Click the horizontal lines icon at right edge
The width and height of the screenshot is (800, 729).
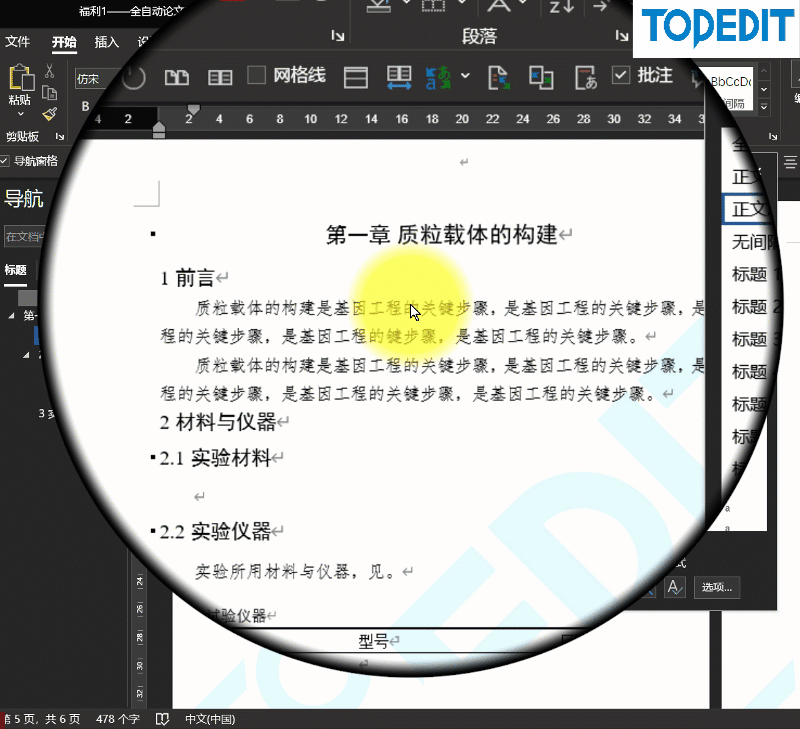pyautogui.click(x=790, y=163)
